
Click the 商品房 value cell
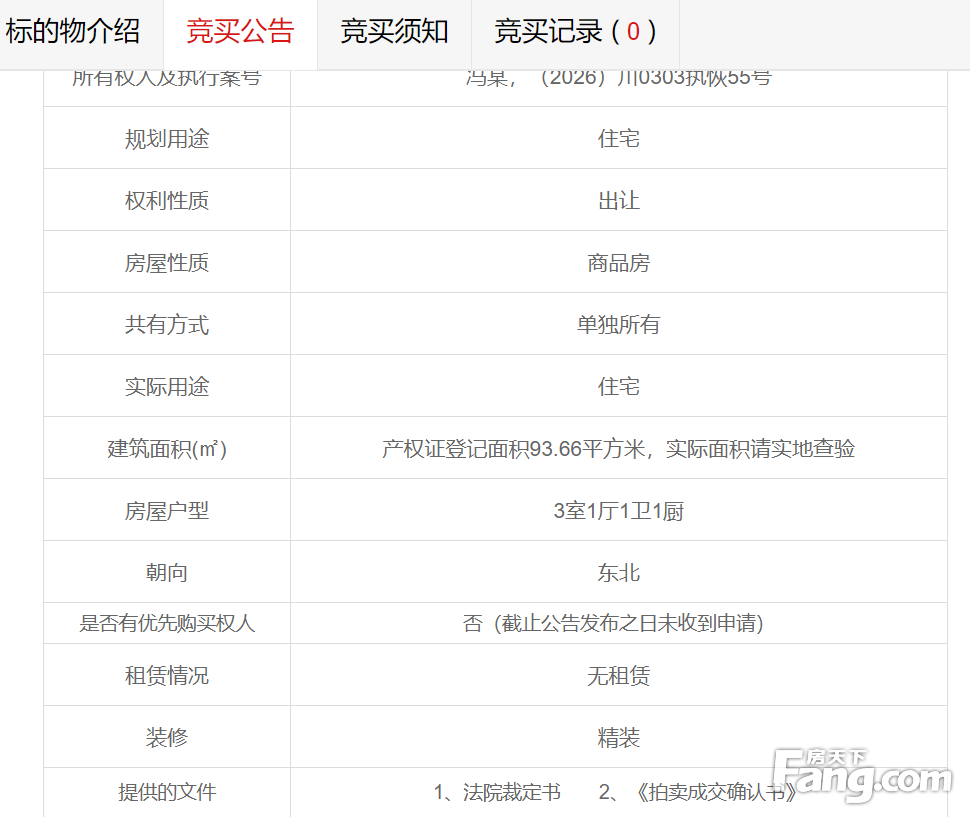tap(618, 263)
